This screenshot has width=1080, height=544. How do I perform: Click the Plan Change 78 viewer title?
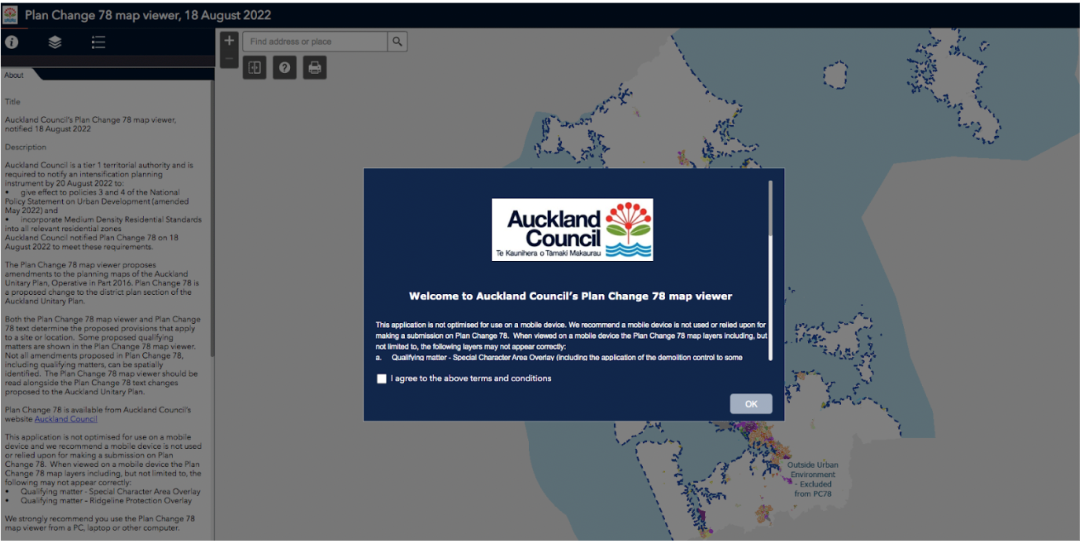pos(147,16)
